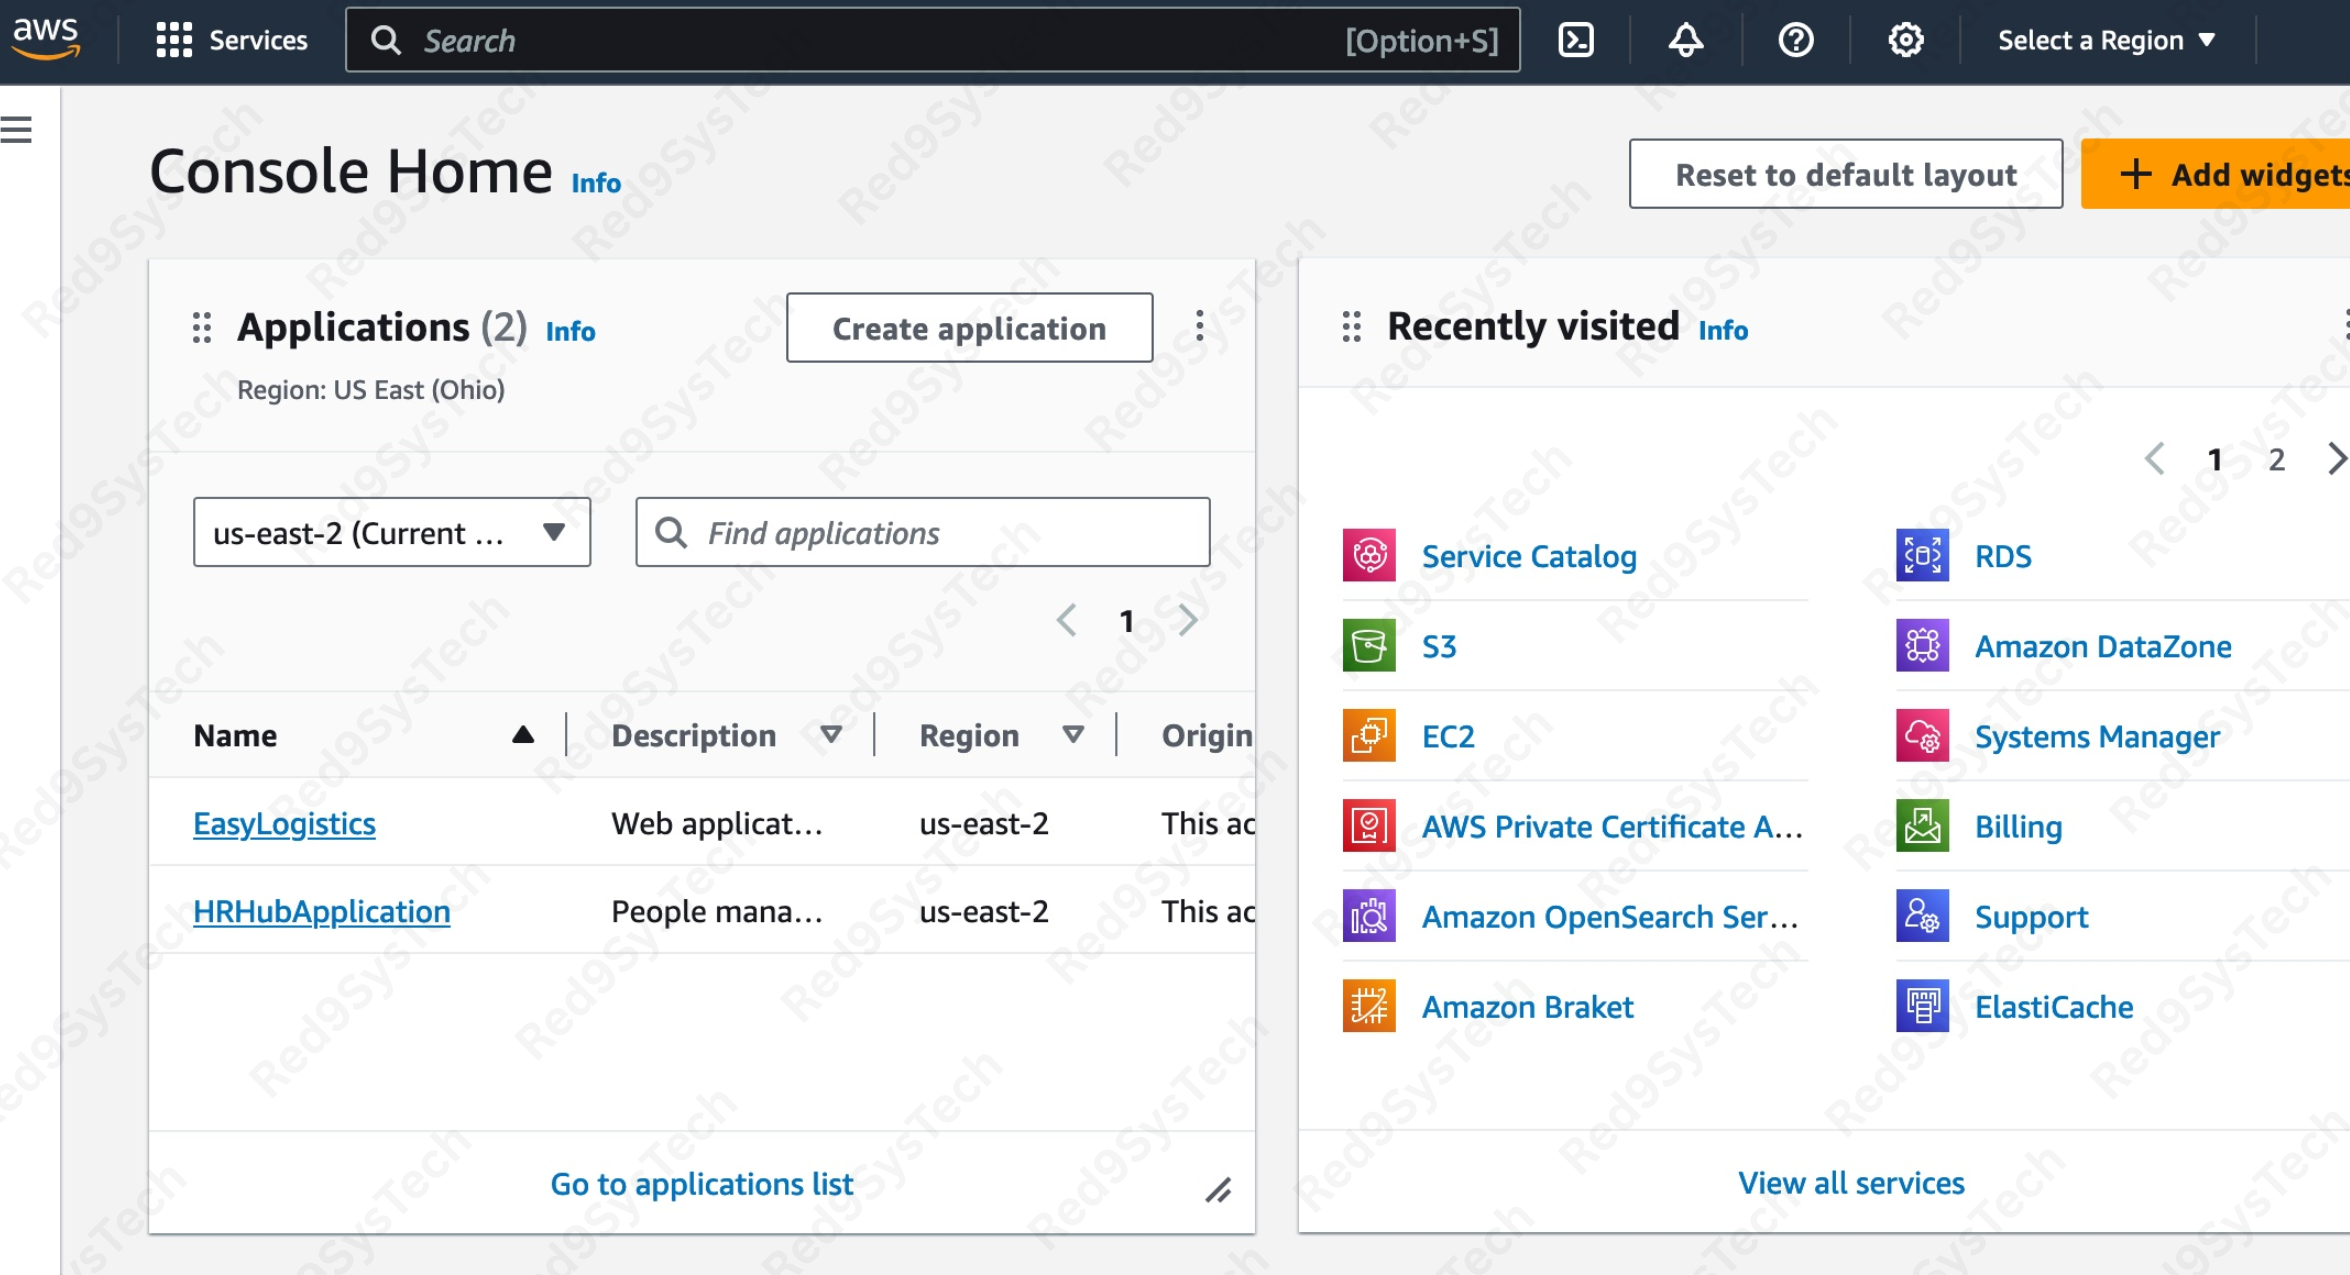The width and height of the screenshot is (2350, 1275).
Task: Click Create application button
Action: [x=969, y=328]
